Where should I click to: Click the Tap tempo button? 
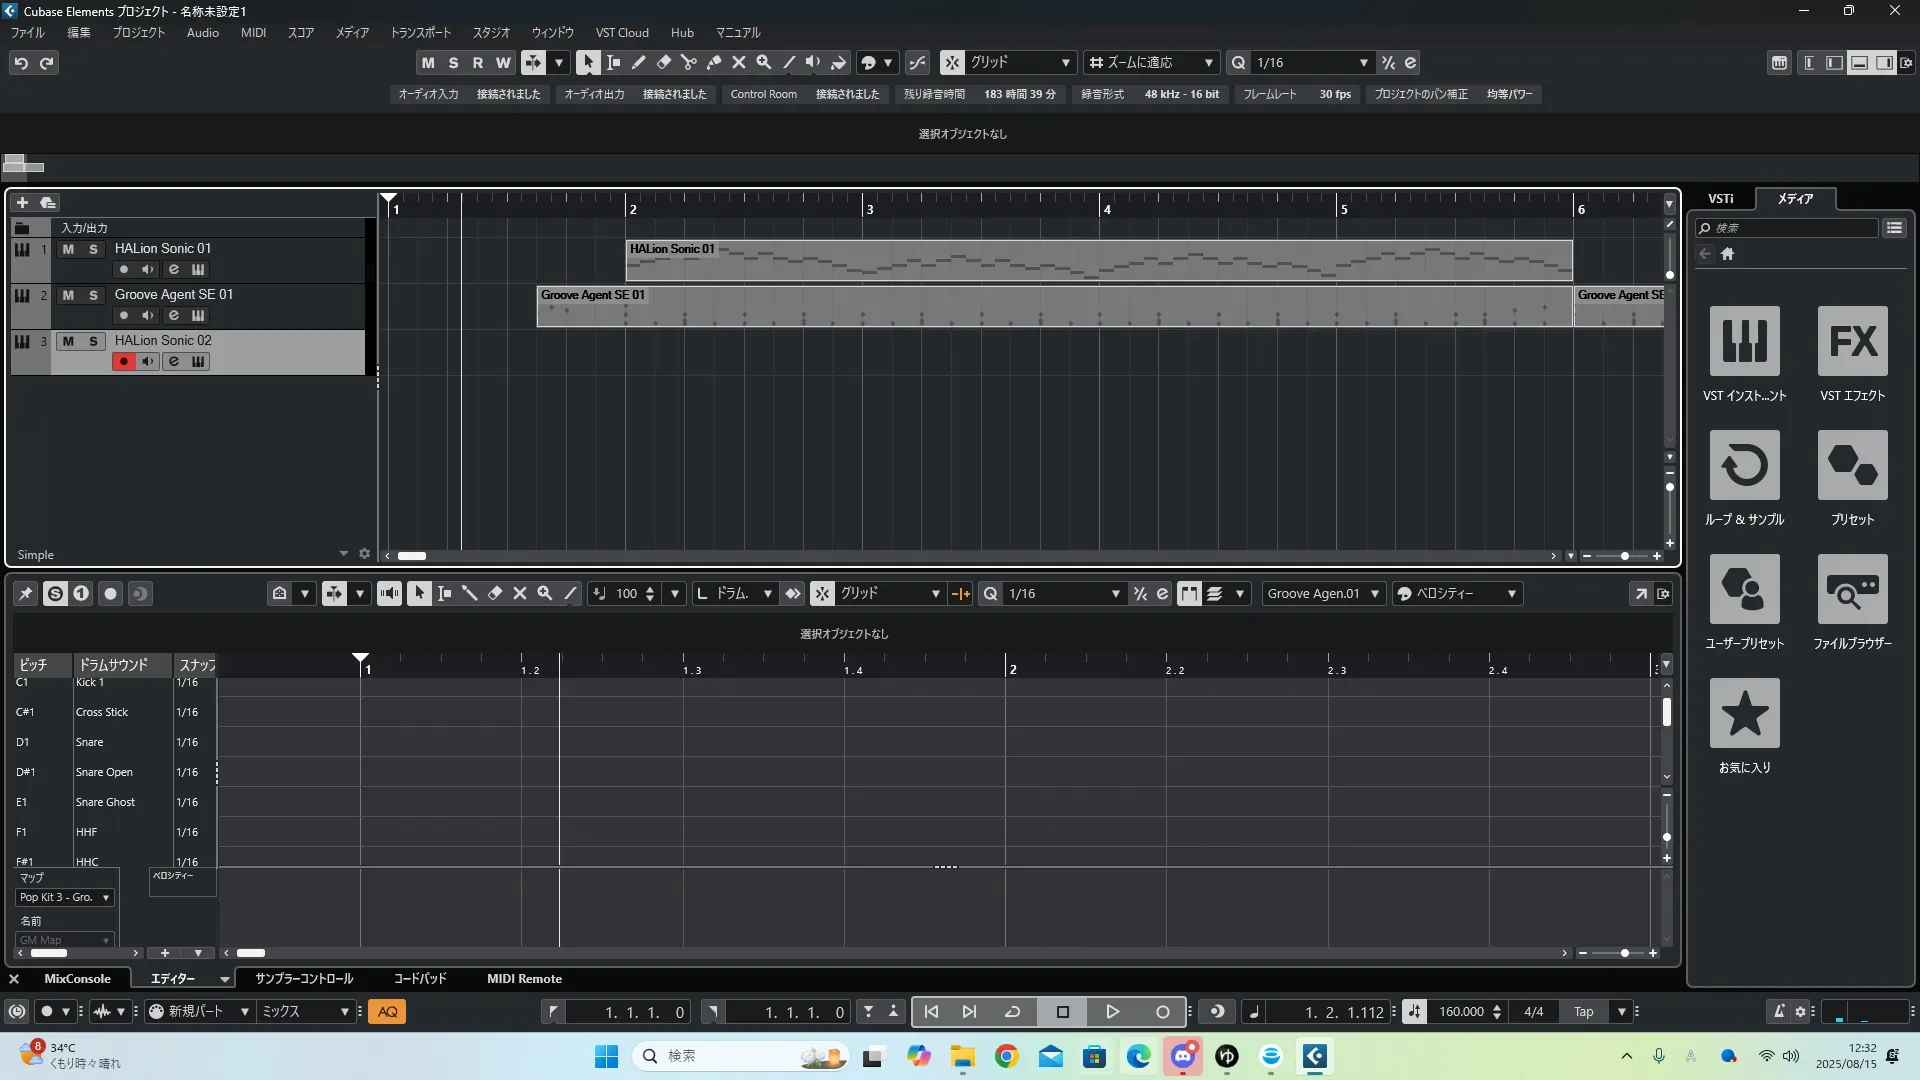[1583, 1011]
